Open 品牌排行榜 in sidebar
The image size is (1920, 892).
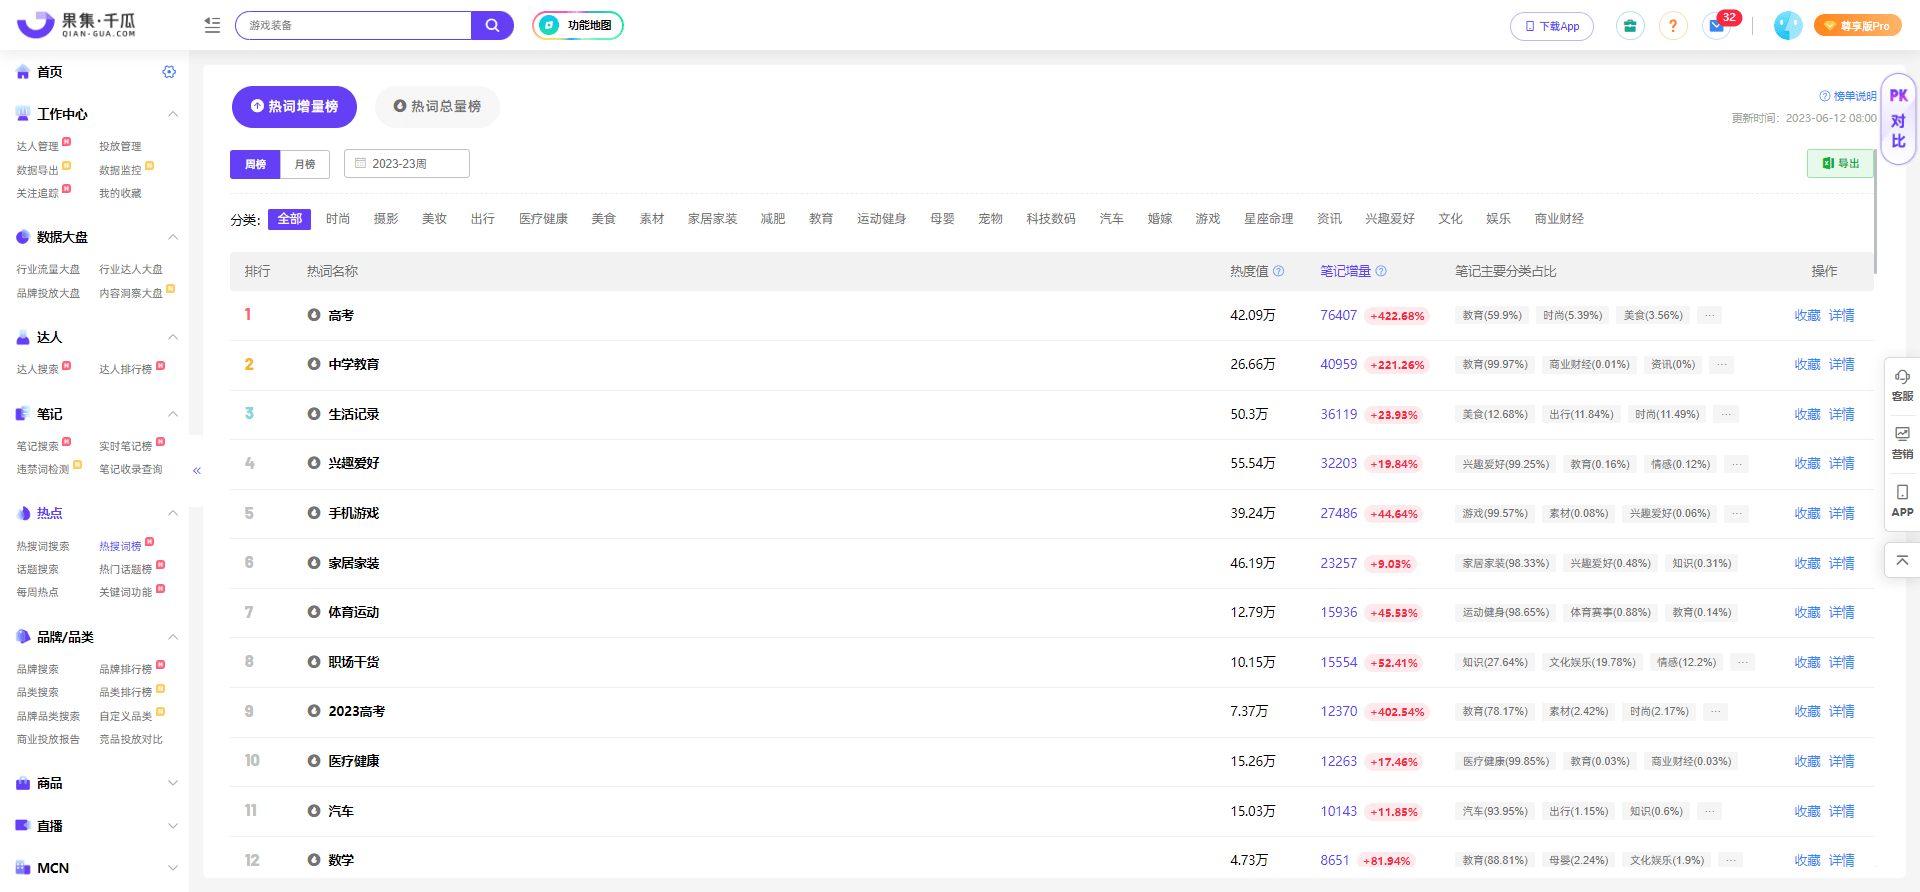pyautogui.click(x=125, y=669)
